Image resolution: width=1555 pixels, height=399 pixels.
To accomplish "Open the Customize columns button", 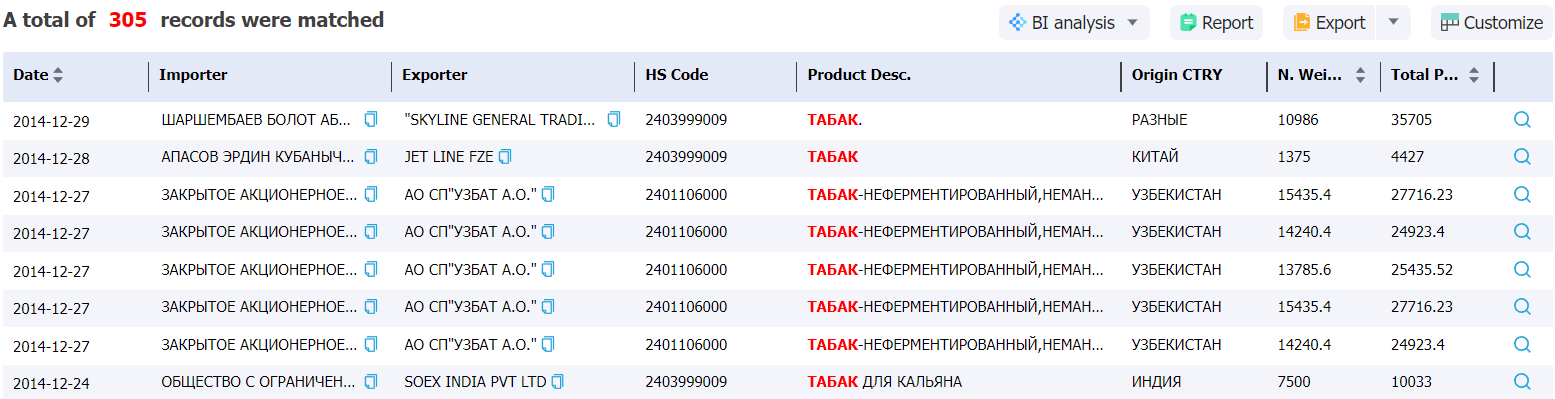I will tap(1491, 23).
